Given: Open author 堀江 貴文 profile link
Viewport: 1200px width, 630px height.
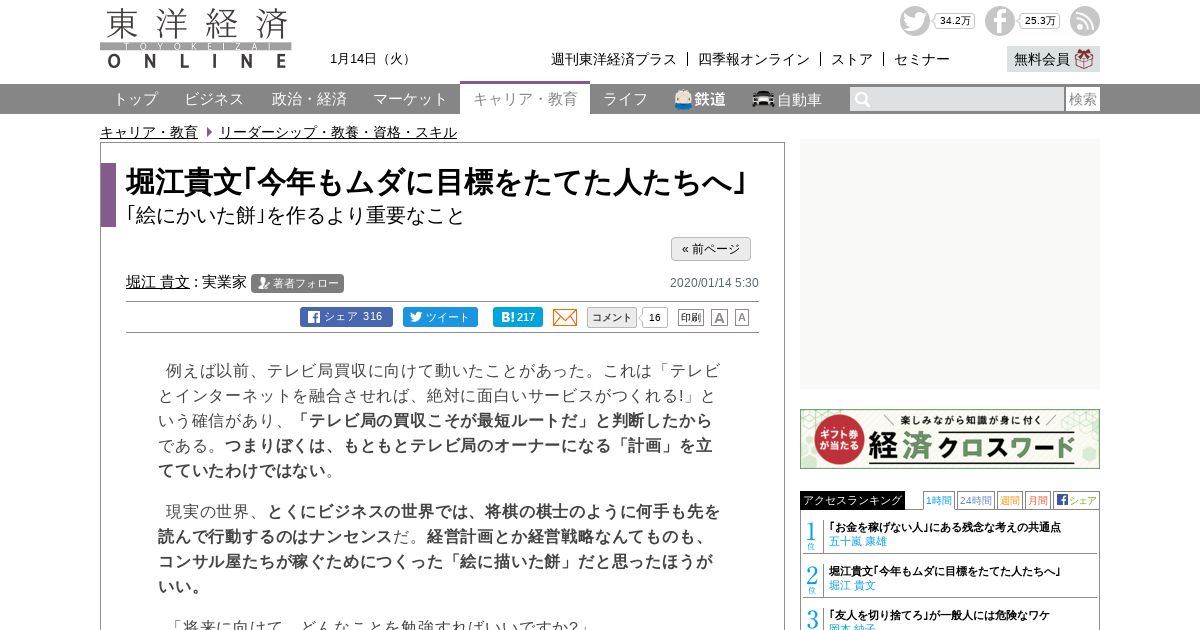Looking at the screenshot, I should click(158, 282).
